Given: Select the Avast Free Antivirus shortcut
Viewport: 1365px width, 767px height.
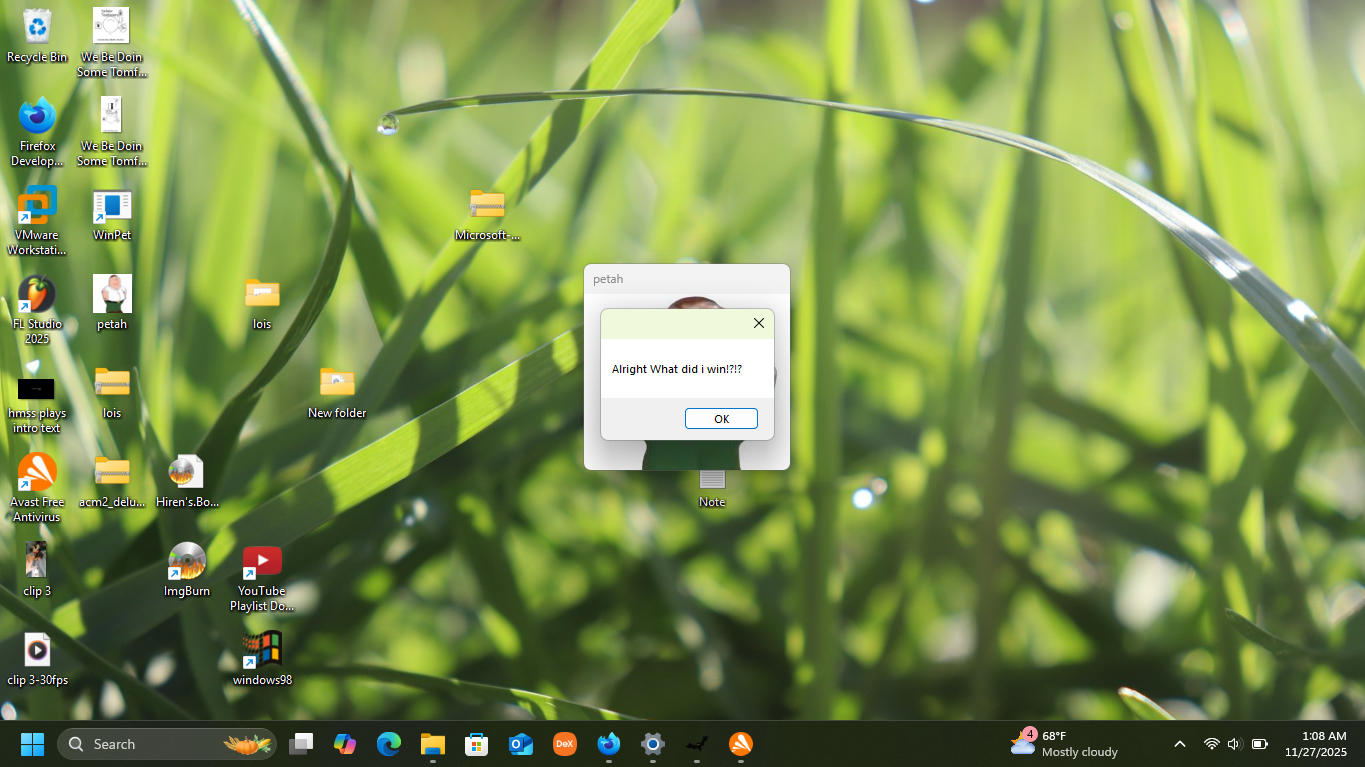Looking at the screenshot, I should point(37,488).
